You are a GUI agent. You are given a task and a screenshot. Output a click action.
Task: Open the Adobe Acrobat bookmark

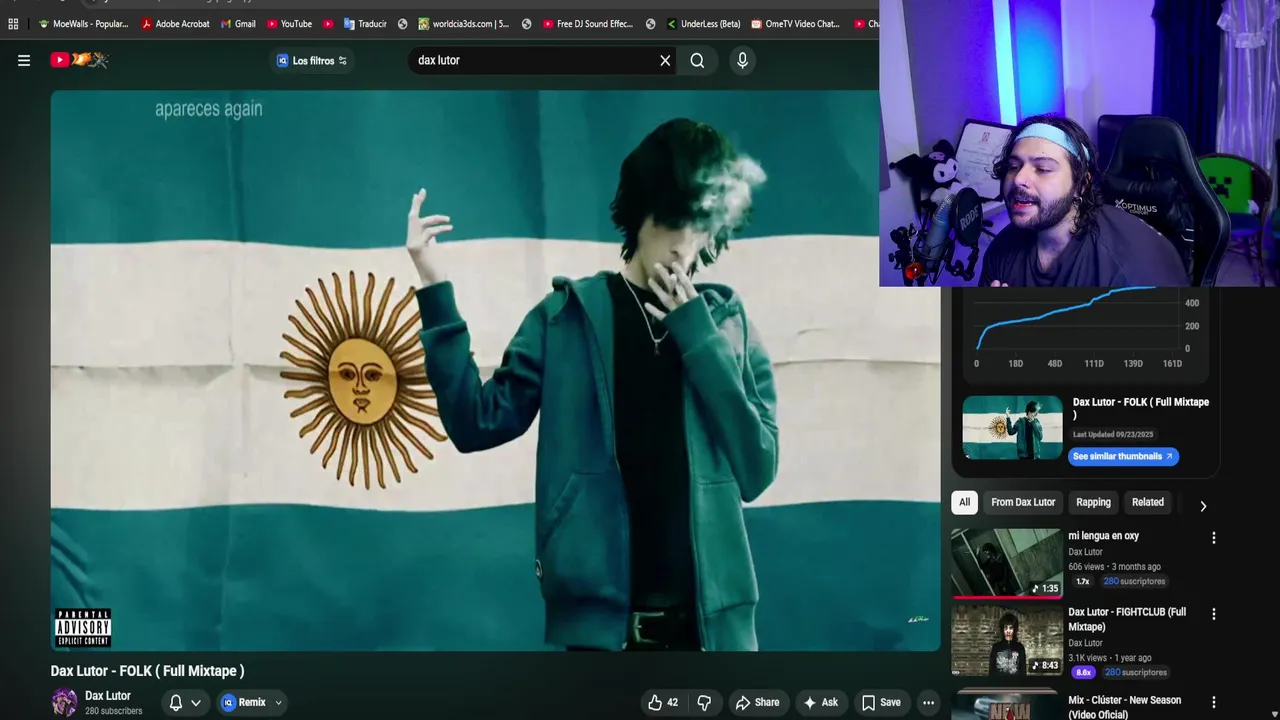tap(175, 24)
